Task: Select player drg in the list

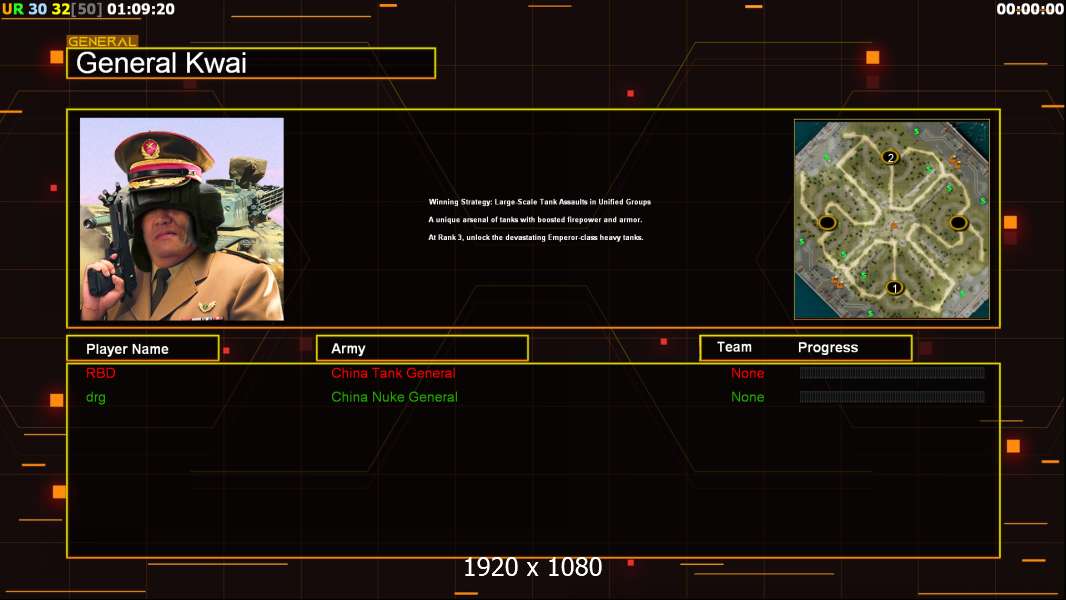Action: pyautogui.click(x=96, y=398)
